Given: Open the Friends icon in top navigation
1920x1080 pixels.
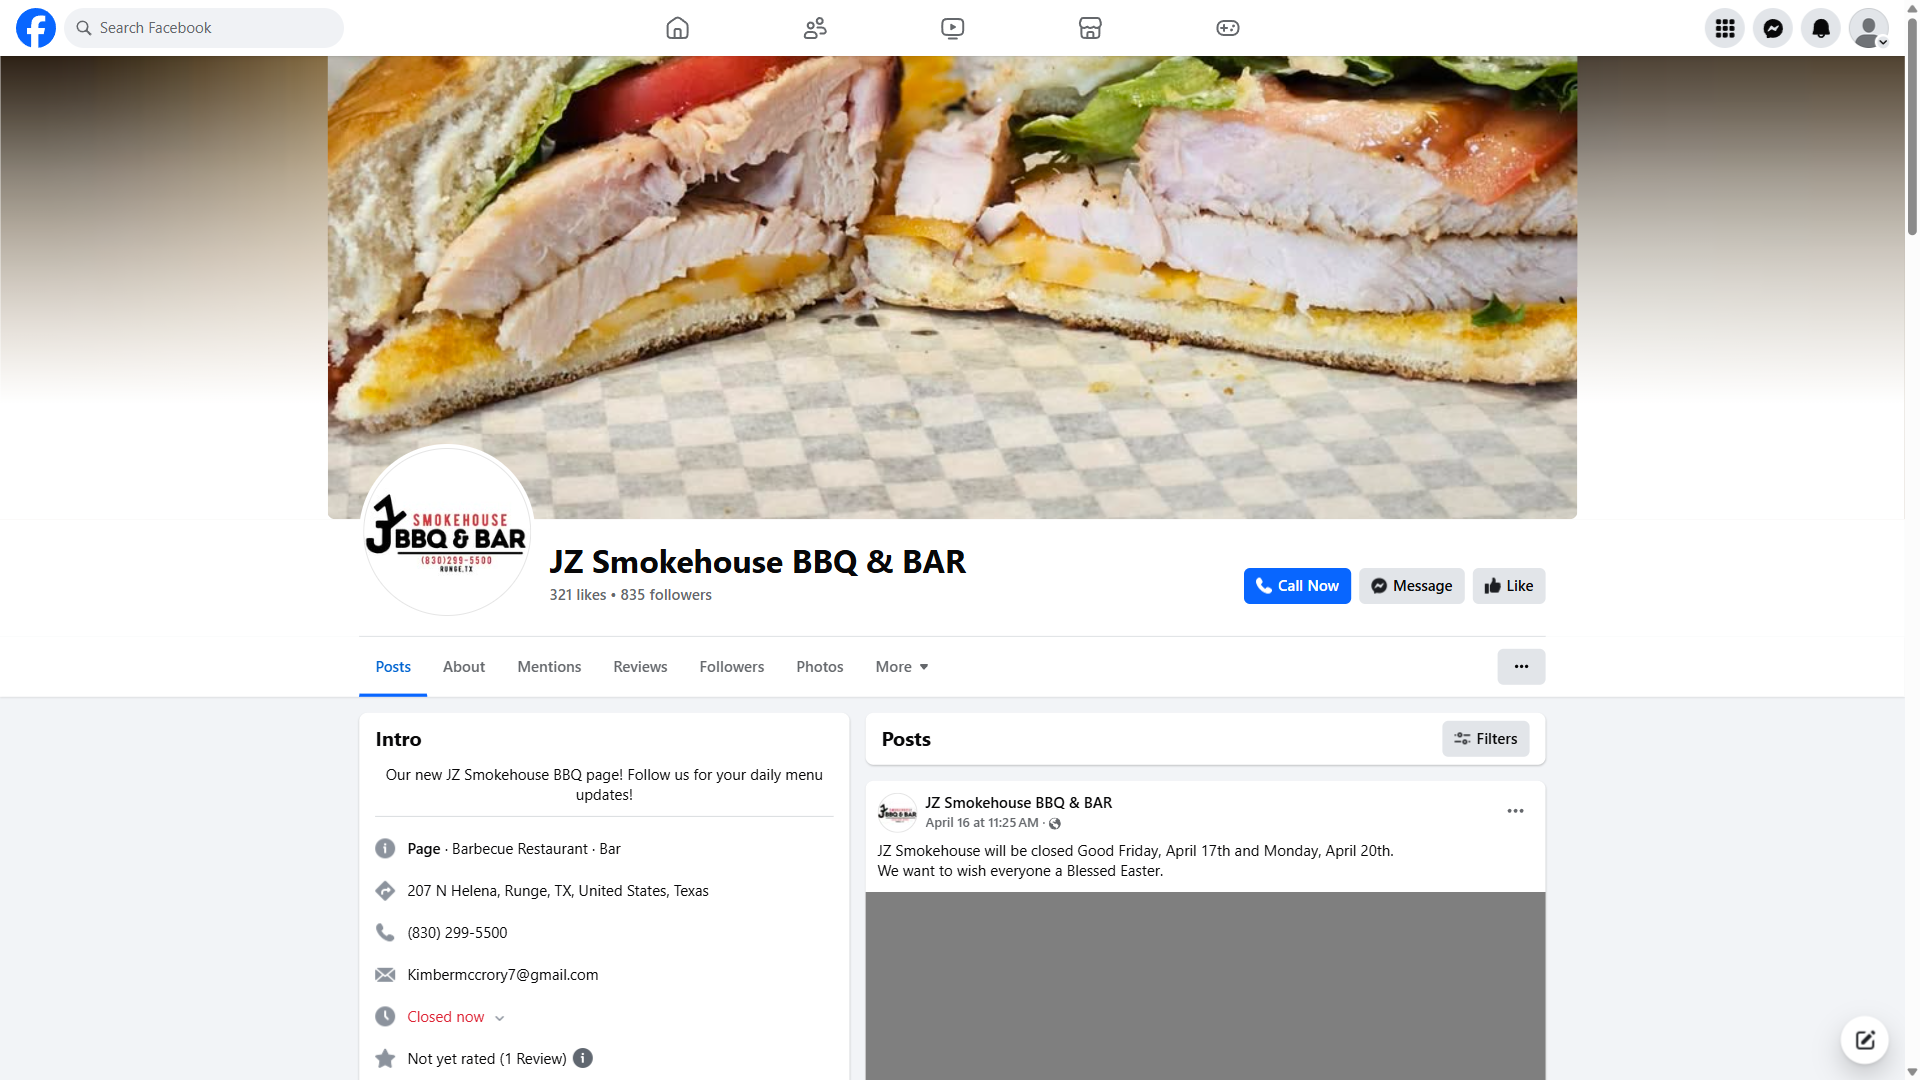Looking at the screenshot, I should point(815,28).
